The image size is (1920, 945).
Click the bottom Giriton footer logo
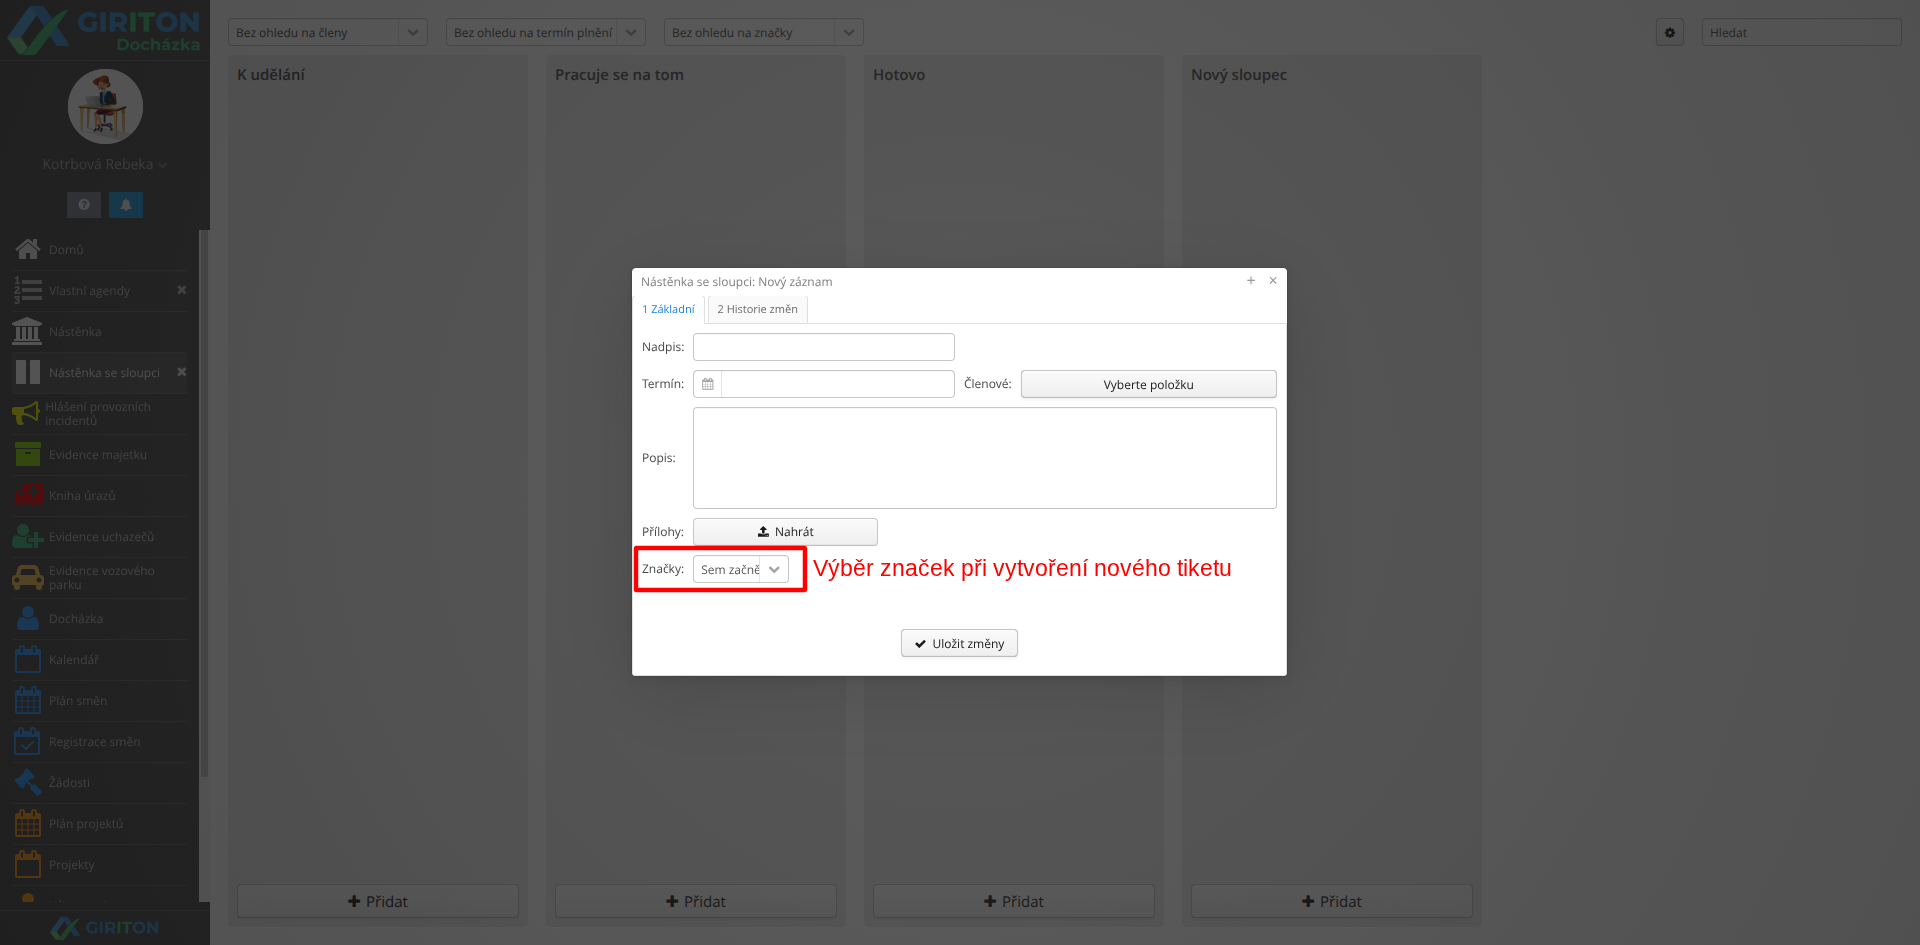(105, 927)
